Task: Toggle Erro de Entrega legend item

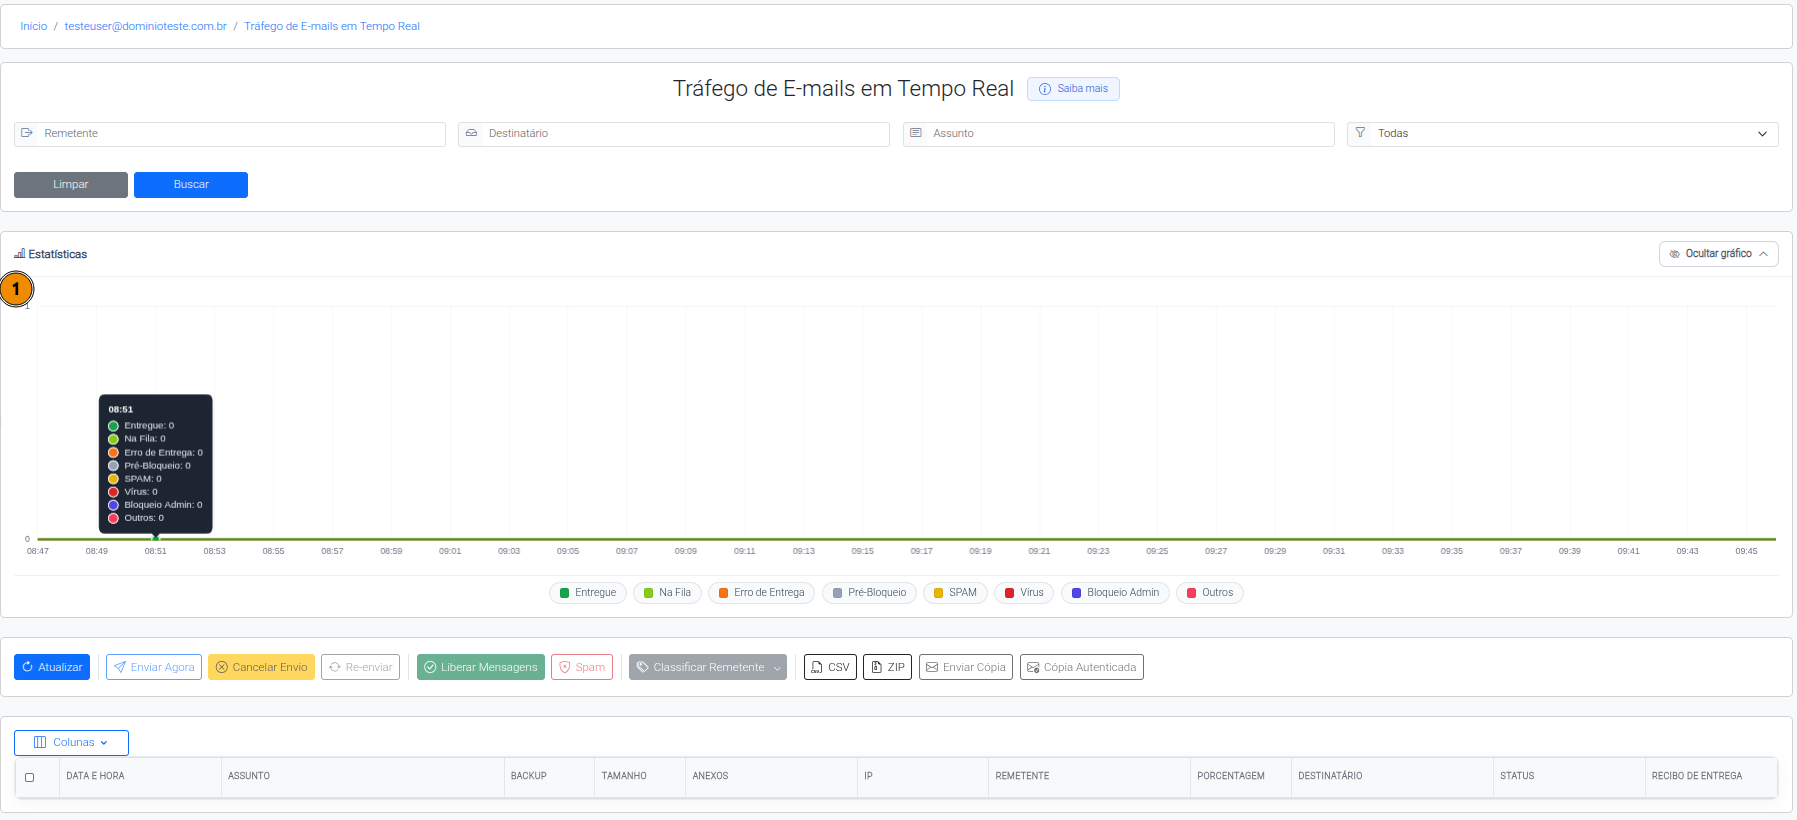Action: tap(761, 593)
